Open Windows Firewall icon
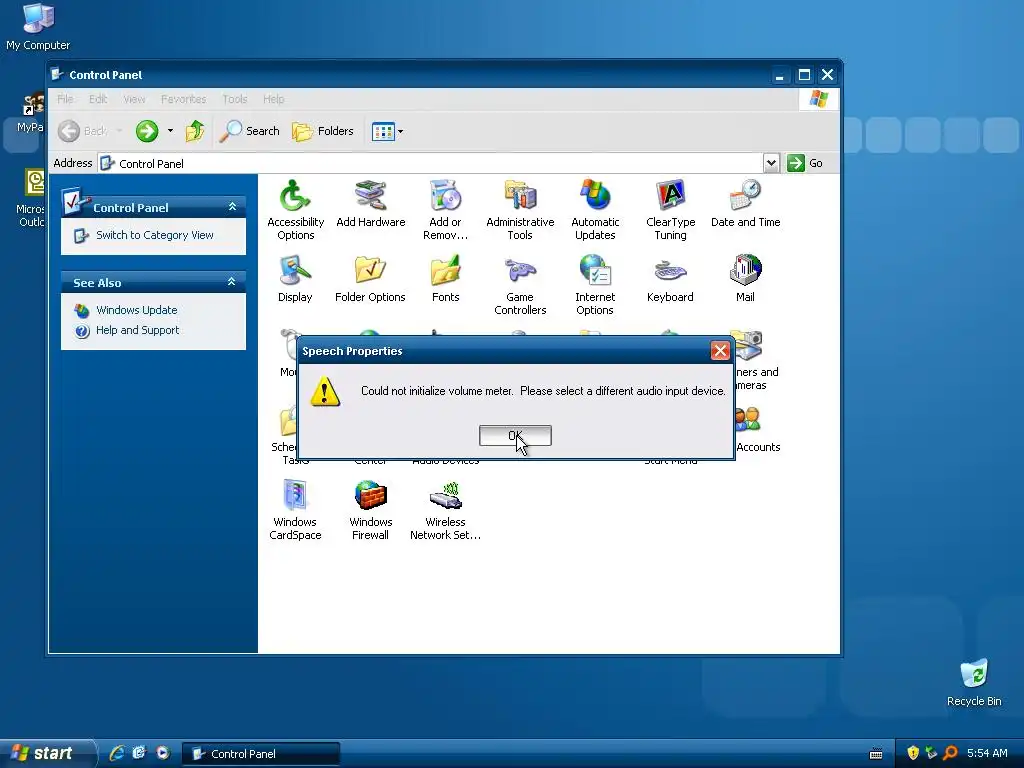This screenshot has width=1024, height=768. [370, 510]
